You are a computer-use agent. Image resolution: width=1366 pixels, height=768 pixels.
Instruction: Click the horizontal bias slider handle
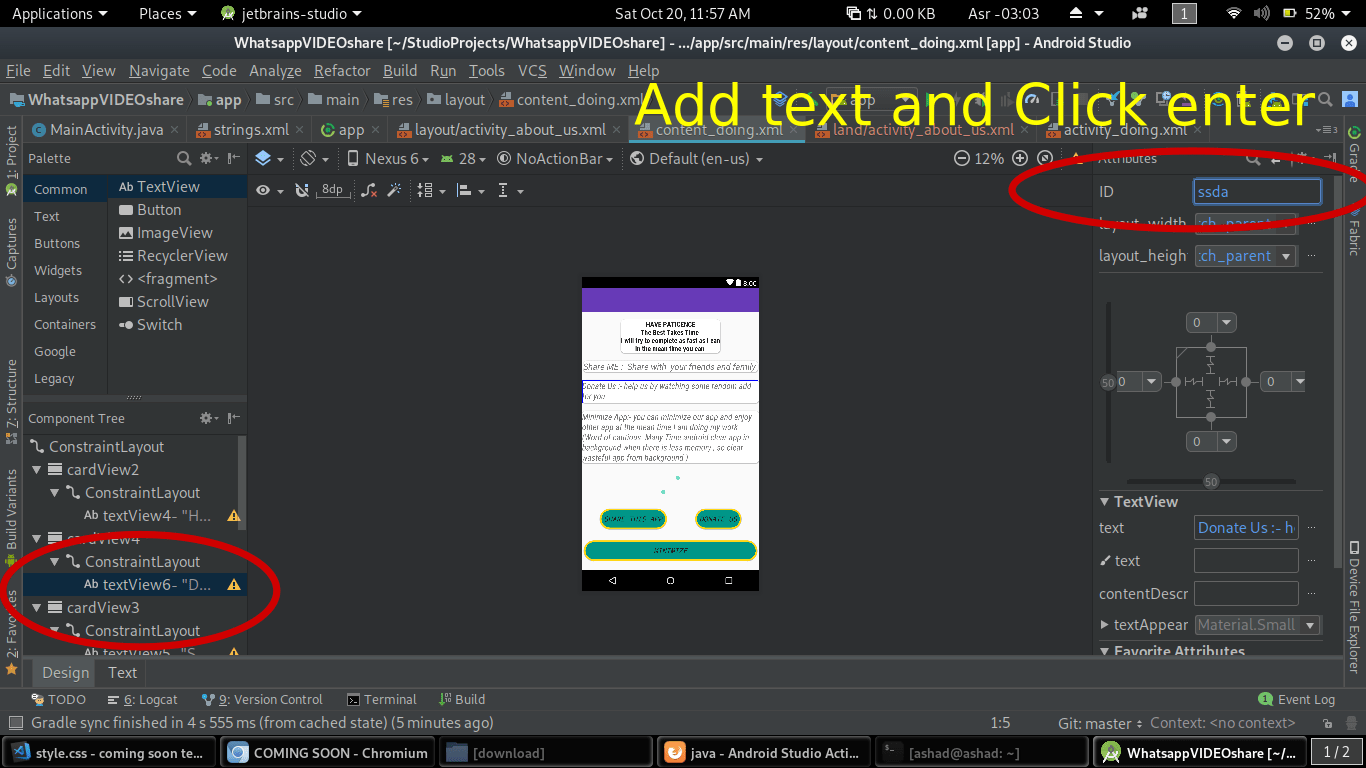coord(1210,482)
